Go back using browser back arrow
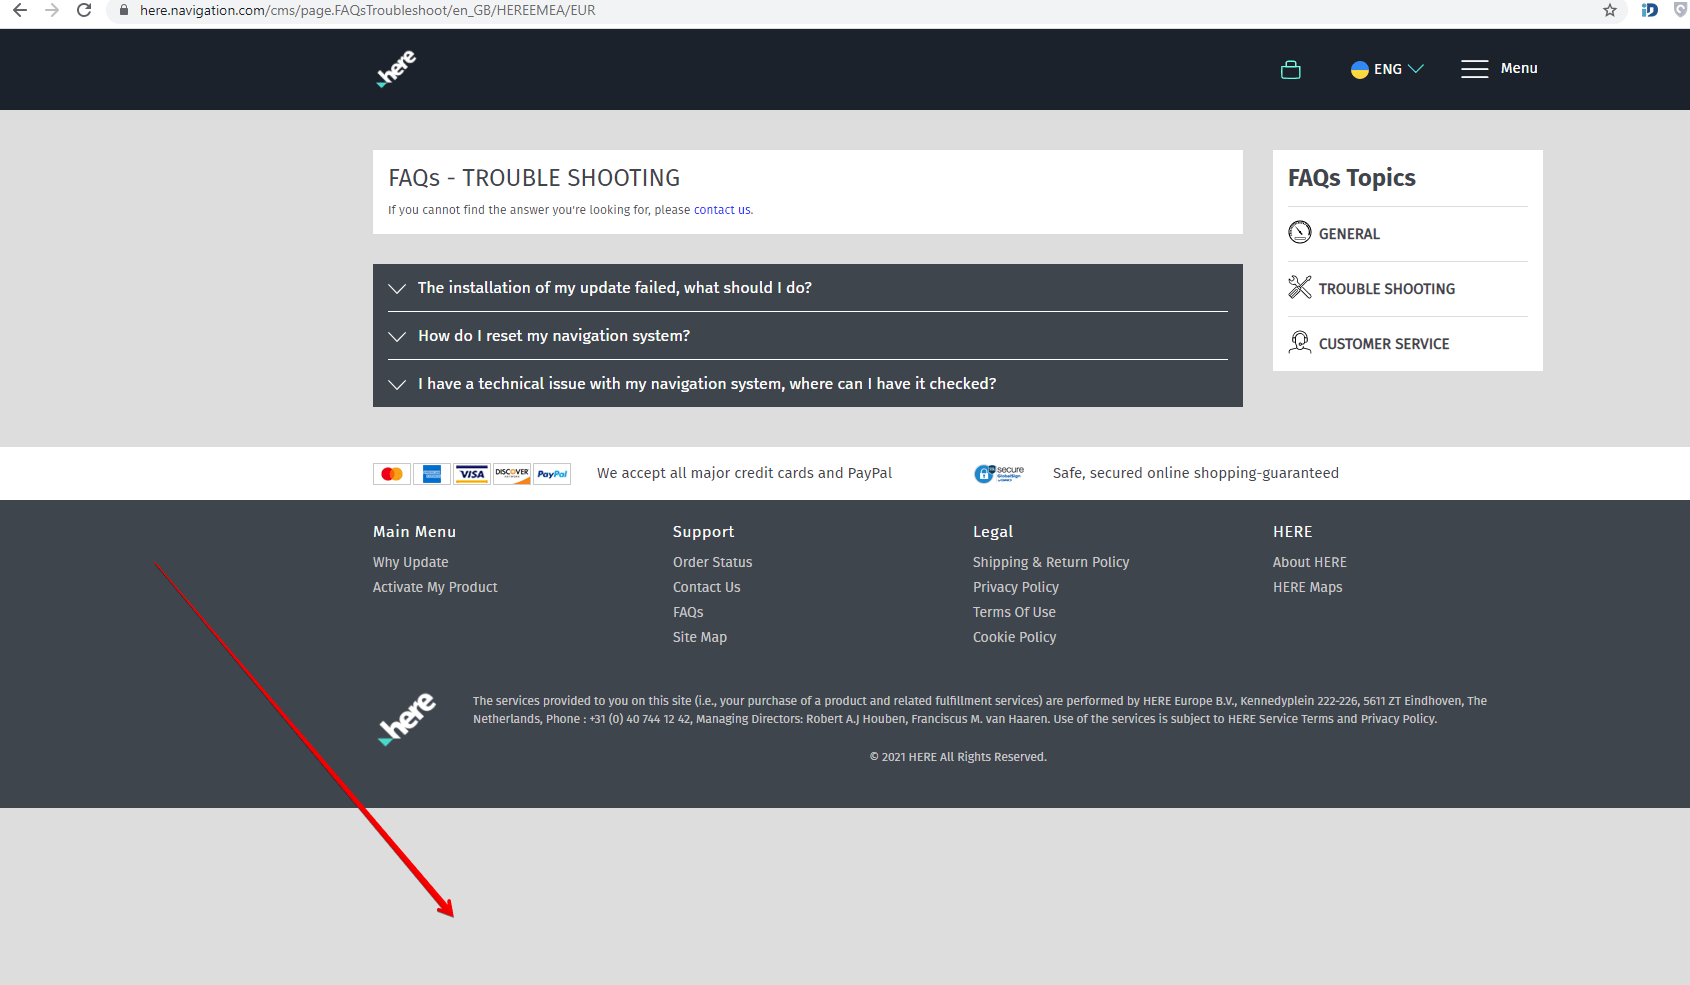 point(20,10)
